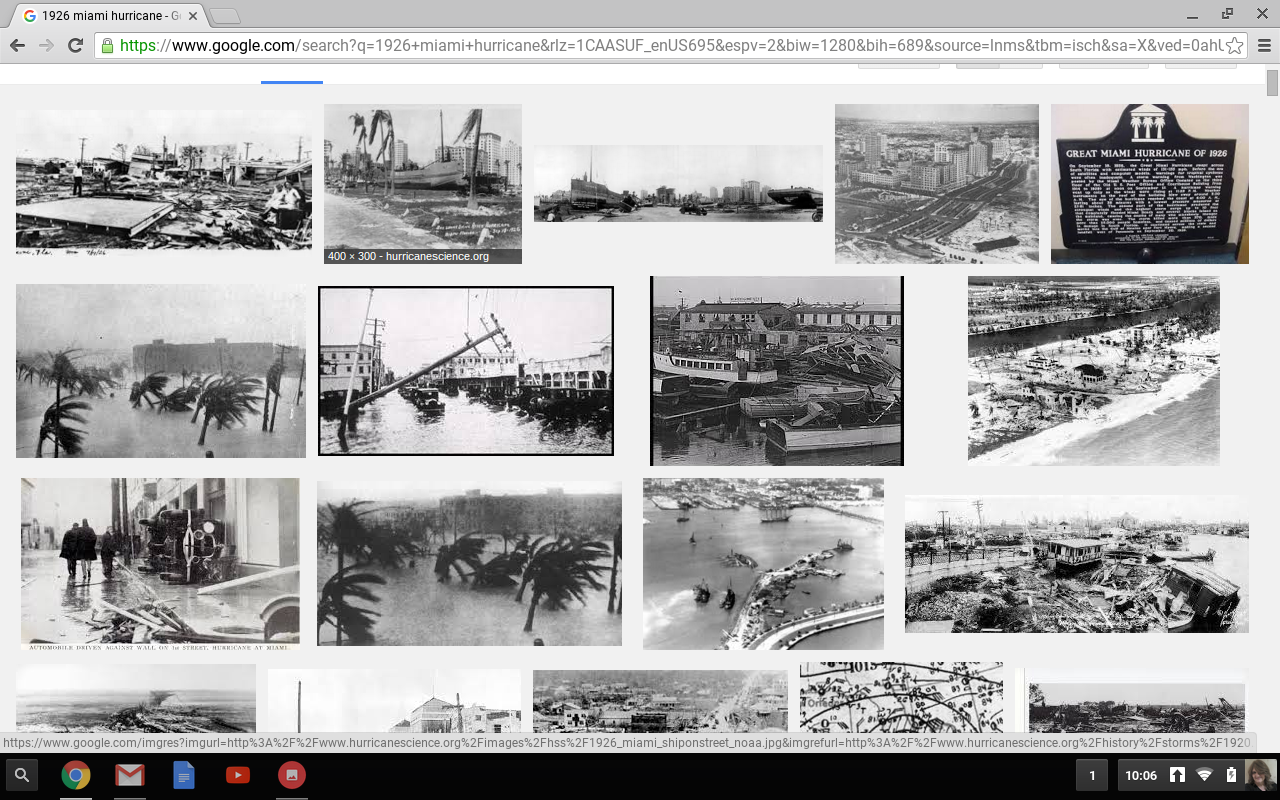The width and height of the screenshot is (1280, 800).
Task: Expand the notification counter showing 1
Action: click(1091, 774)
